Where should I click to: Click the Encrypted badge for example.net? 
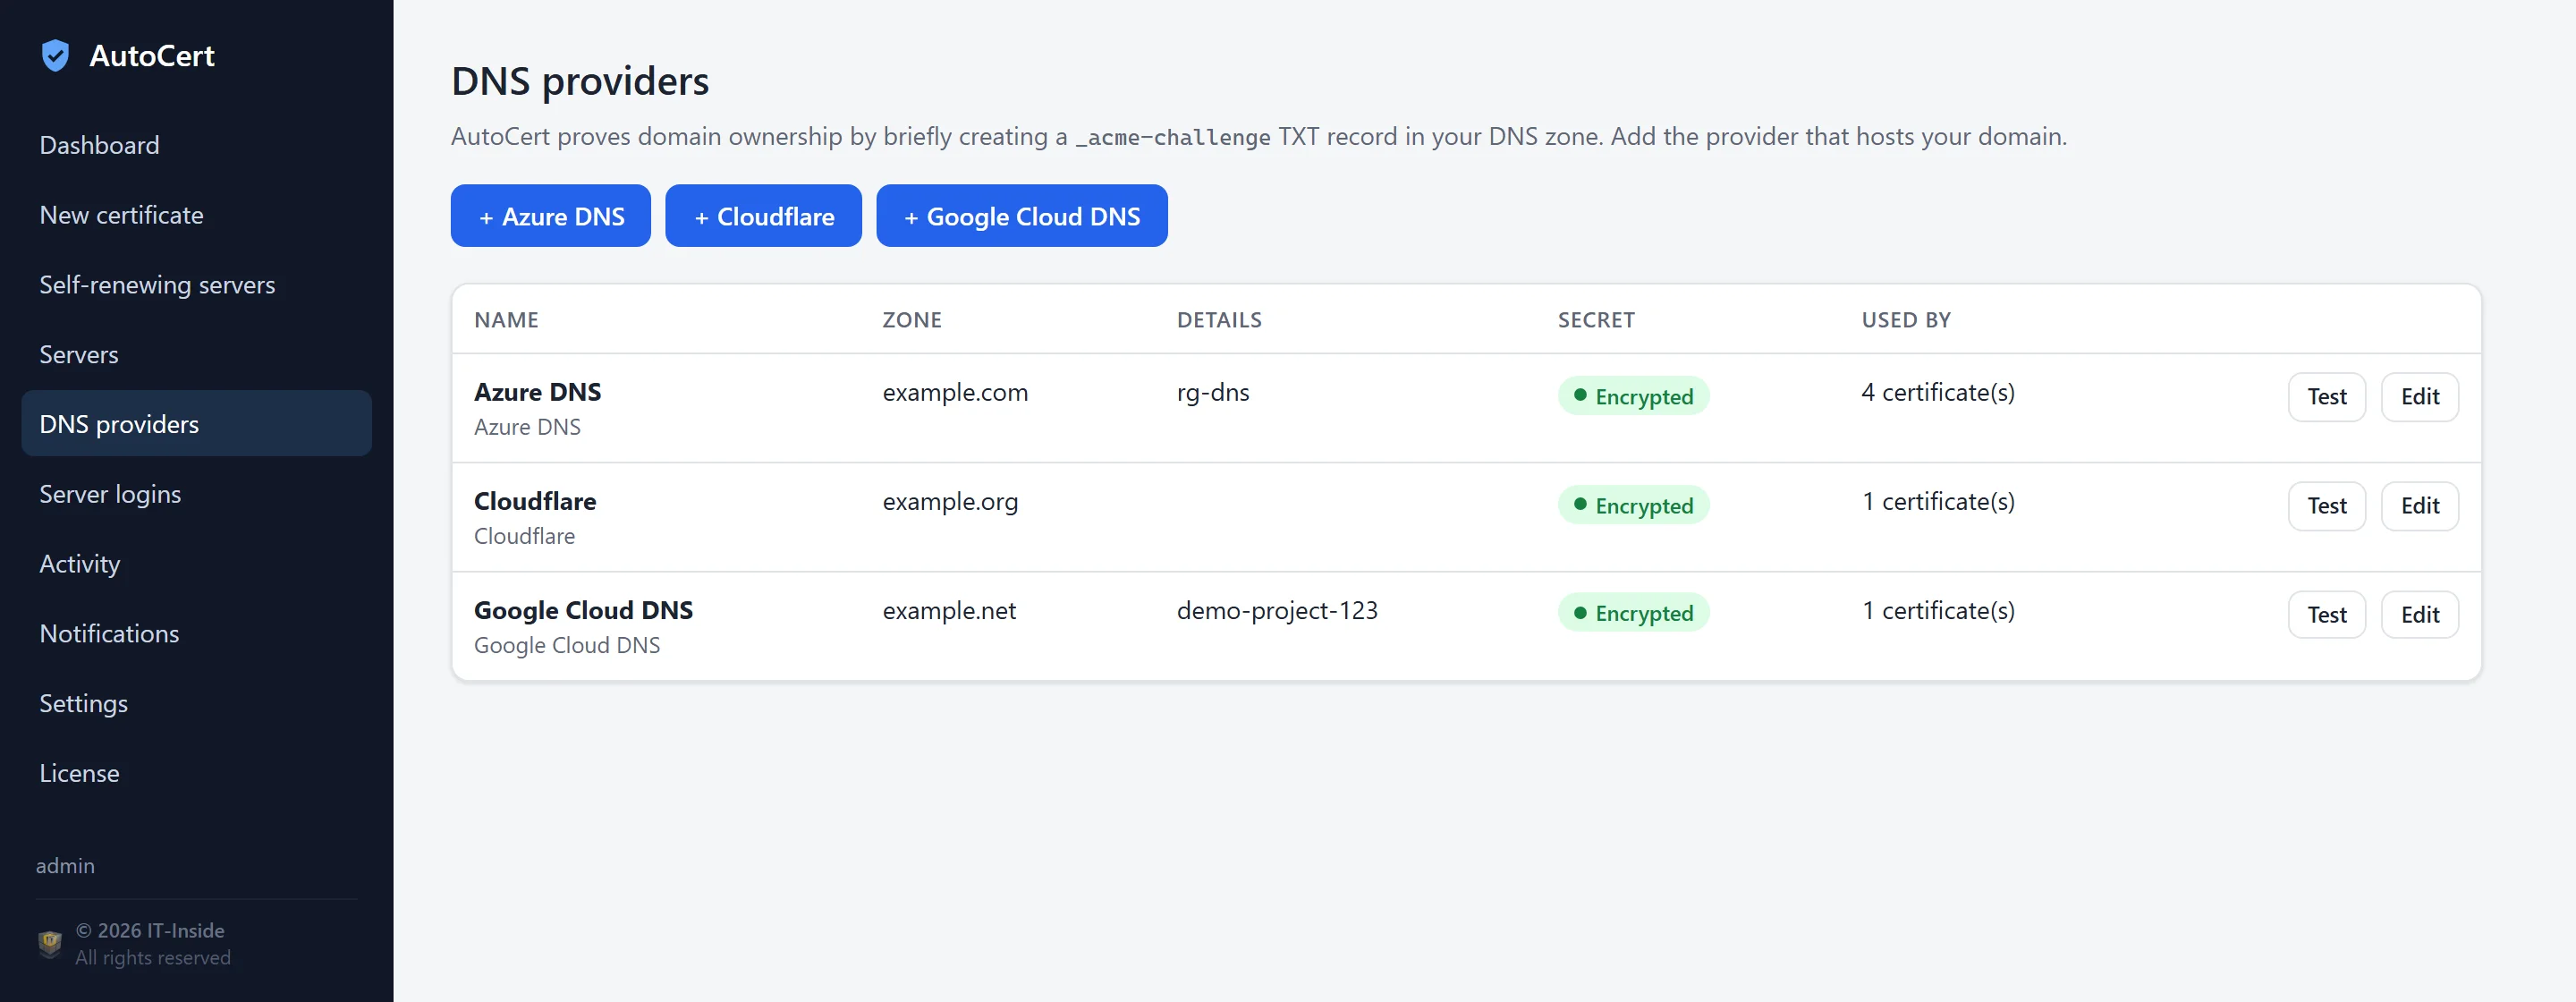pyautogui.click(x=1633, y=613)
